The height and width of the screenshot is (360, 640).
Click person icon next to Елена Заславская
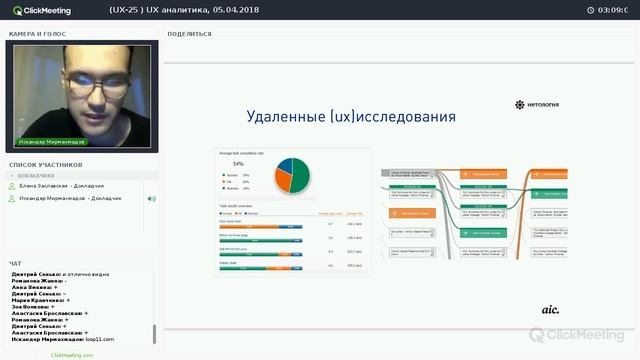[12, 186]
